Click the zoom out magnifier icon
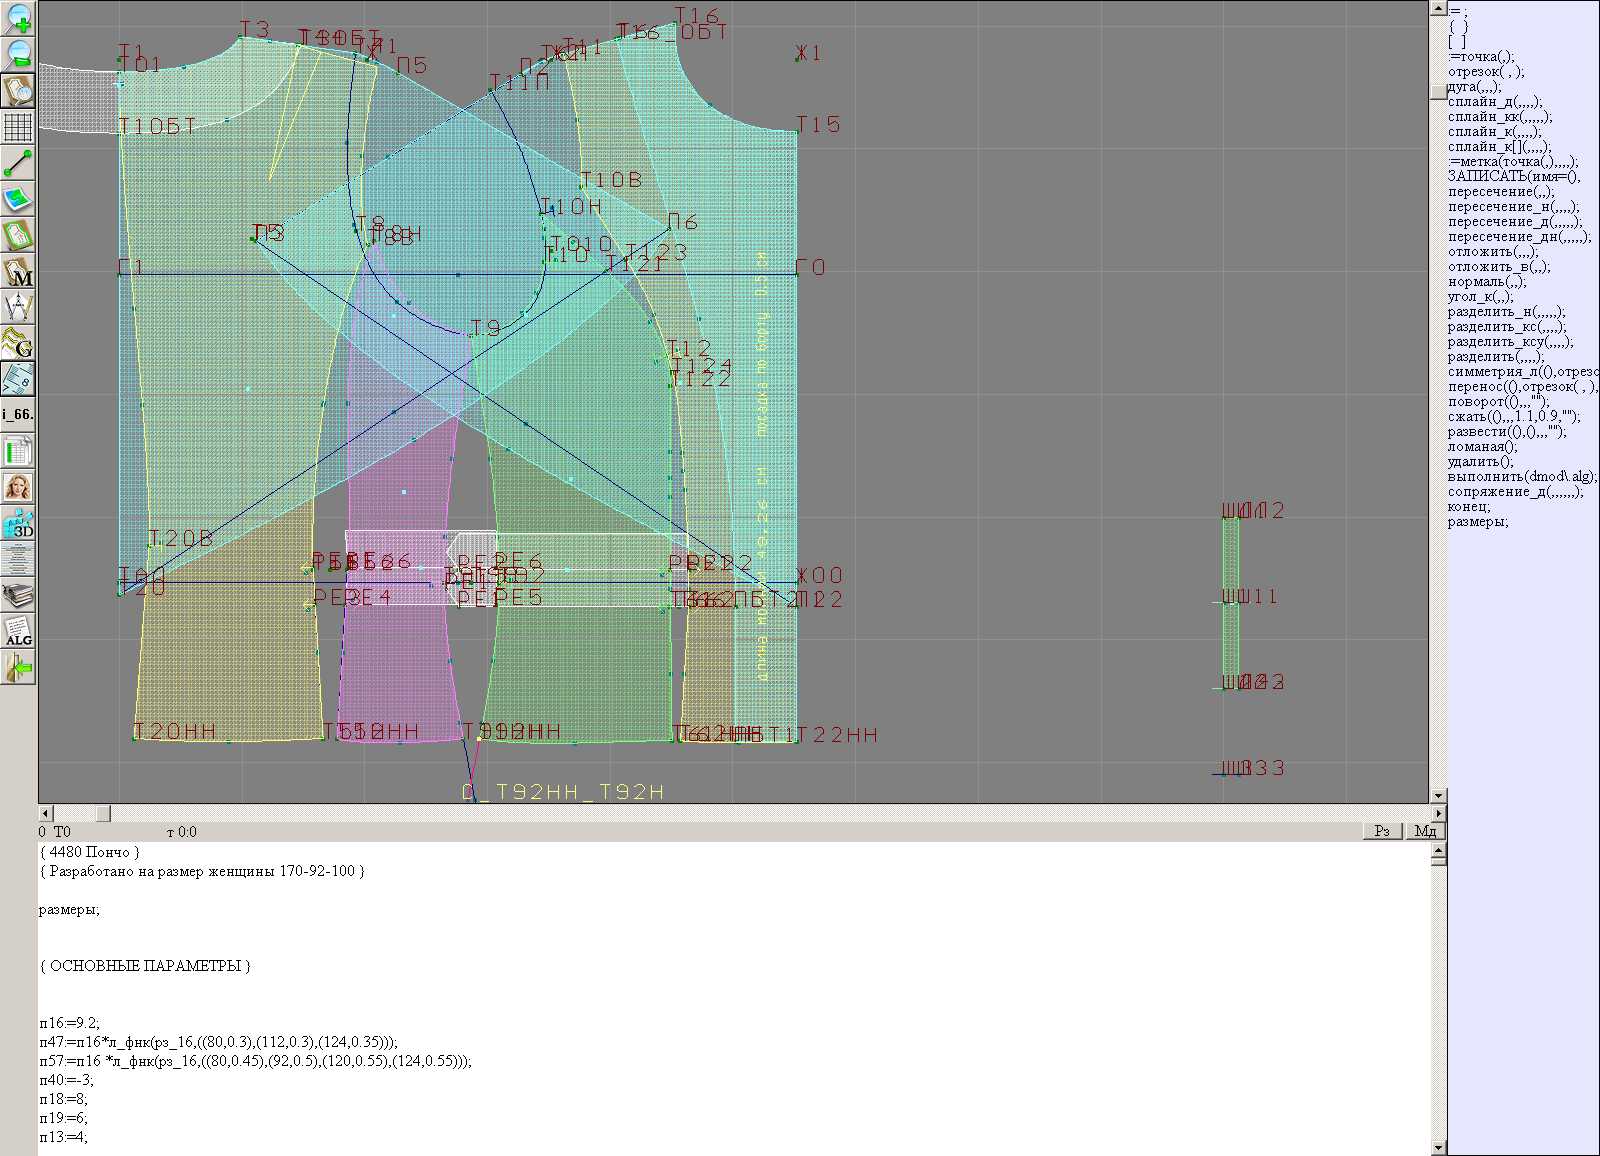 [18, 54]
